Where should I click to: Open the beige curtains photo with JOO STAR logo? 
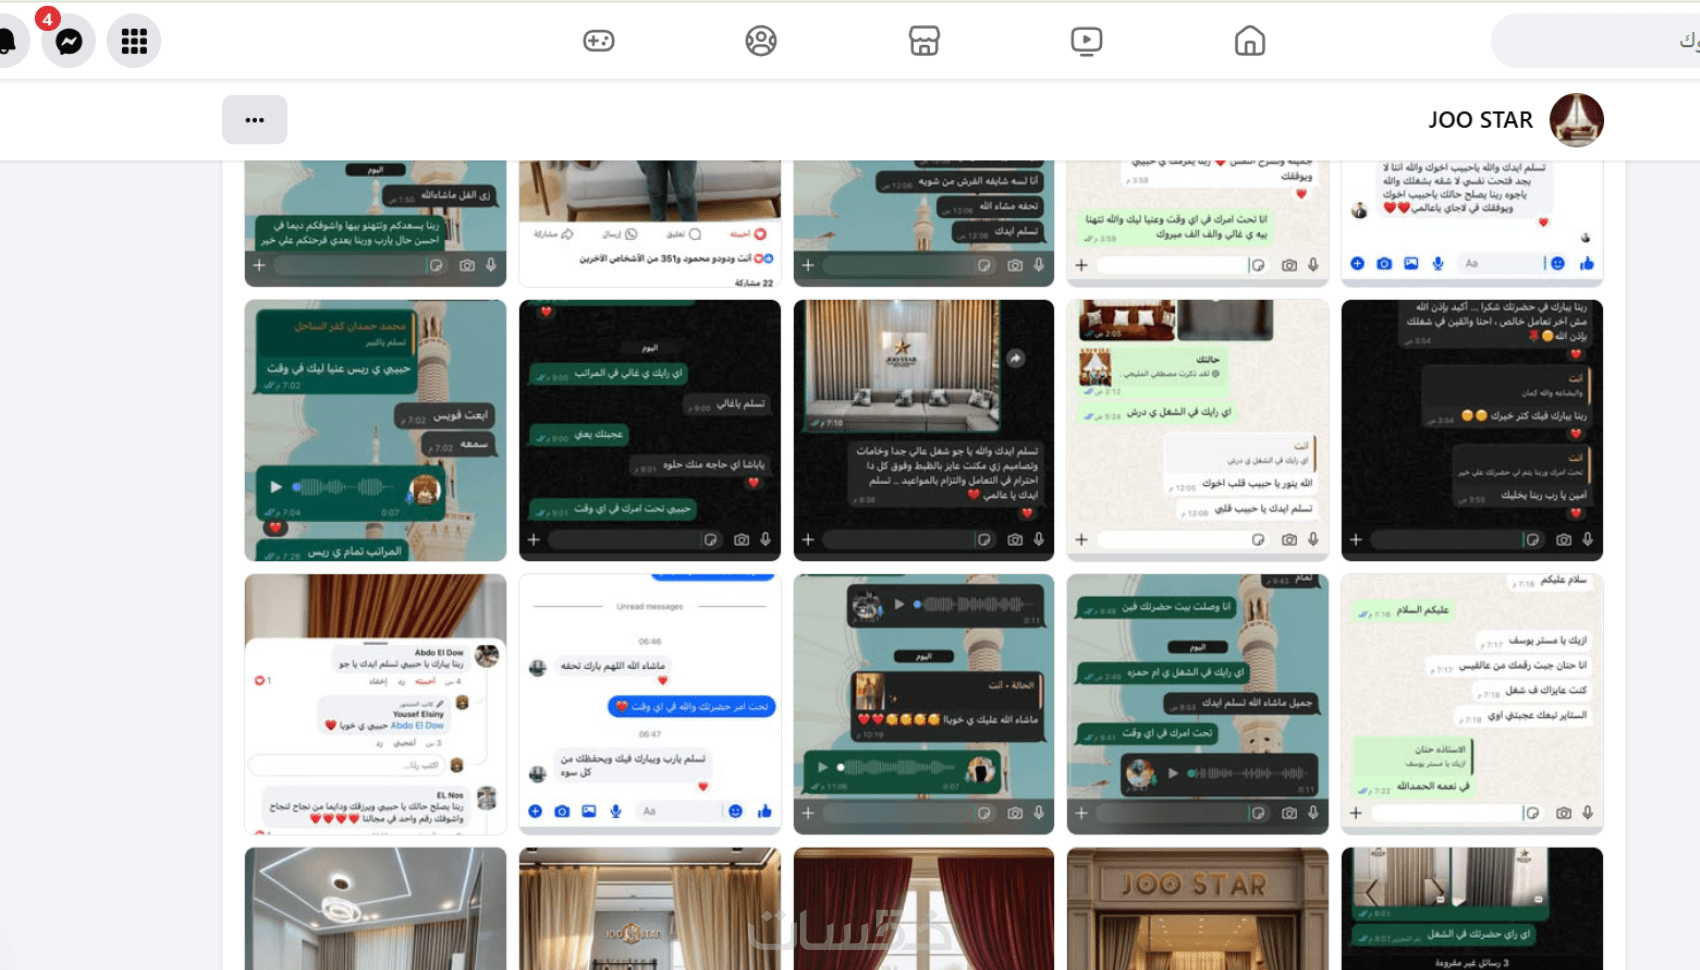pyautogui.click(x=650, y=909)
